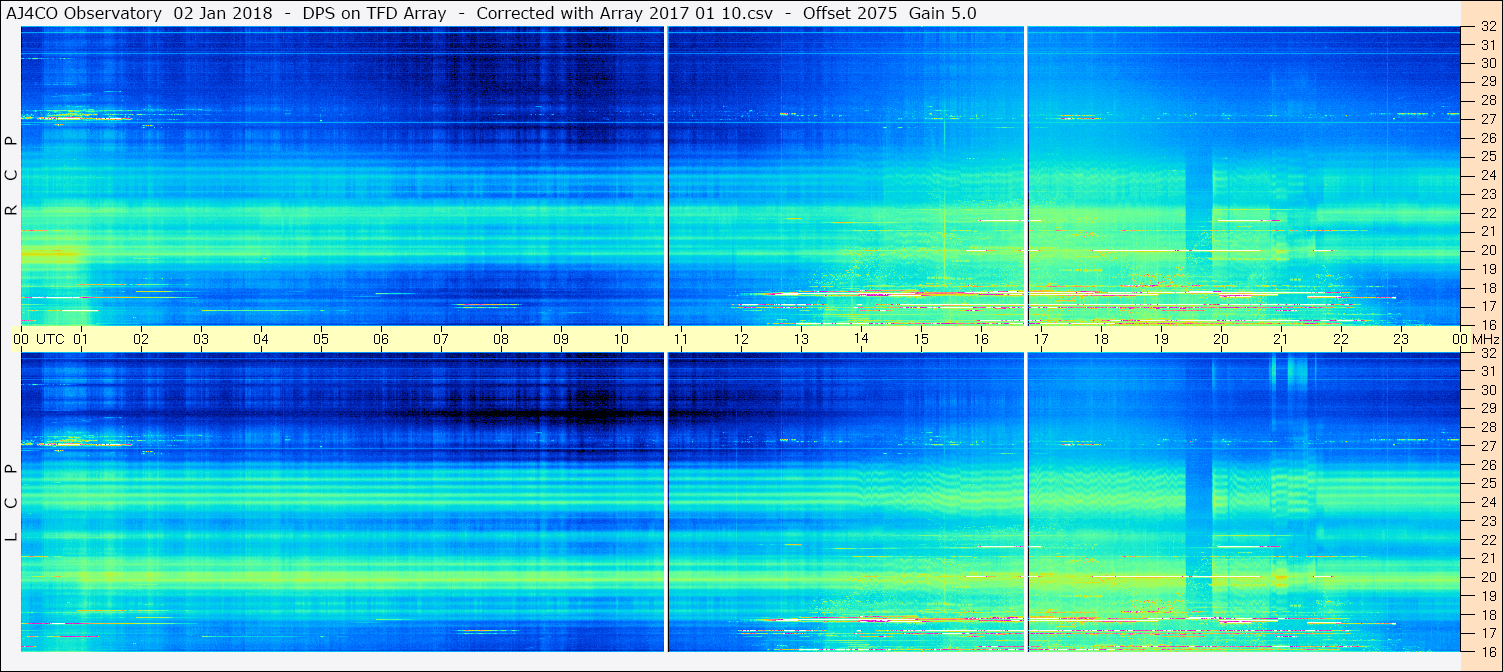Screen dimensions: 1503x672
Task: Select the 12 hour tick label
Action: [x=741, y=339]
